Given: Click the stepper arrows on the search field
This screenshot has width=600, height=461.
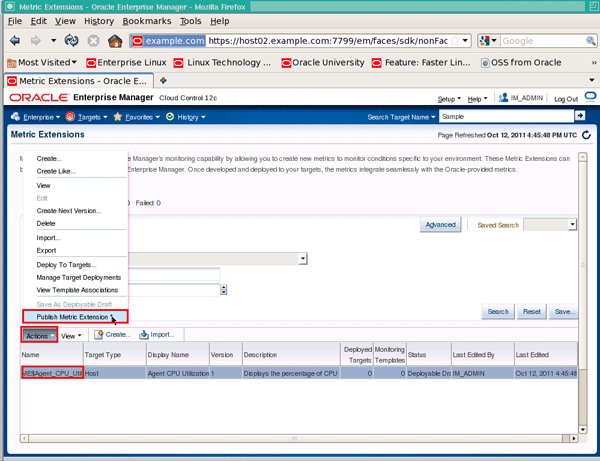Looking at the screenshot, I should pos(223,290).
